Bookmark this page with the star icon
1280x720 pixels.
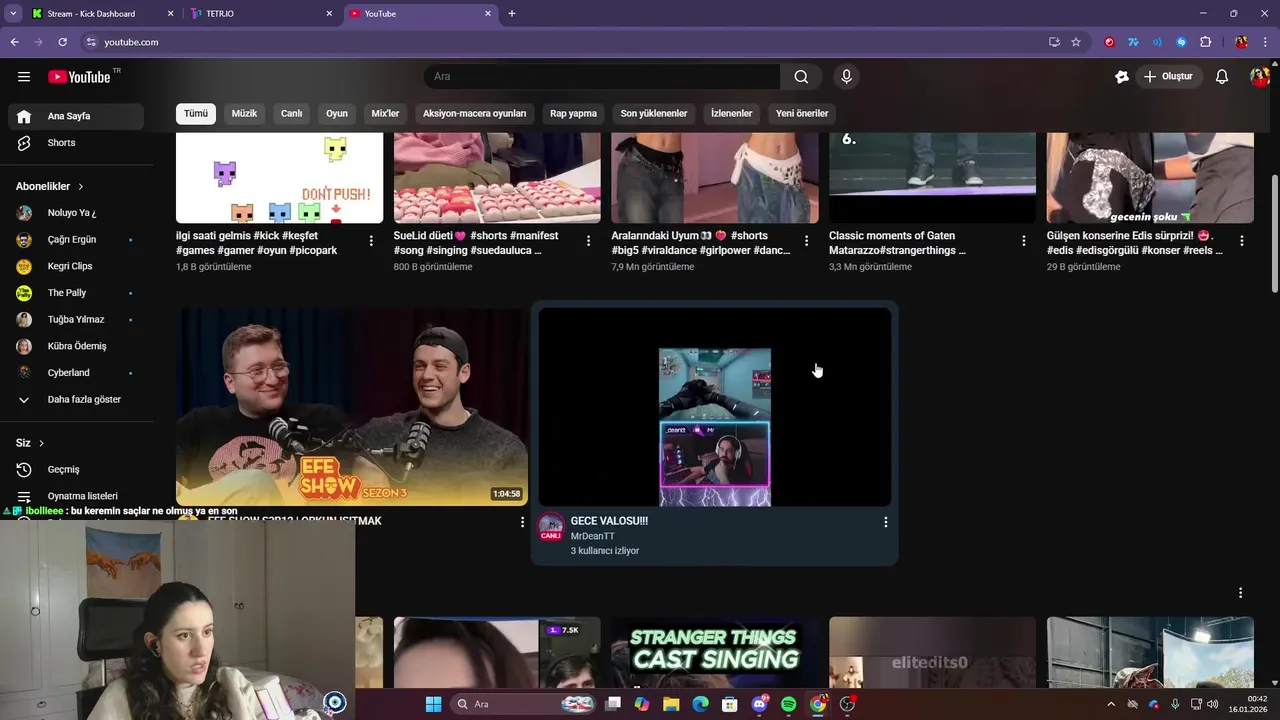pyautogui.click(x=1076, y=42)
